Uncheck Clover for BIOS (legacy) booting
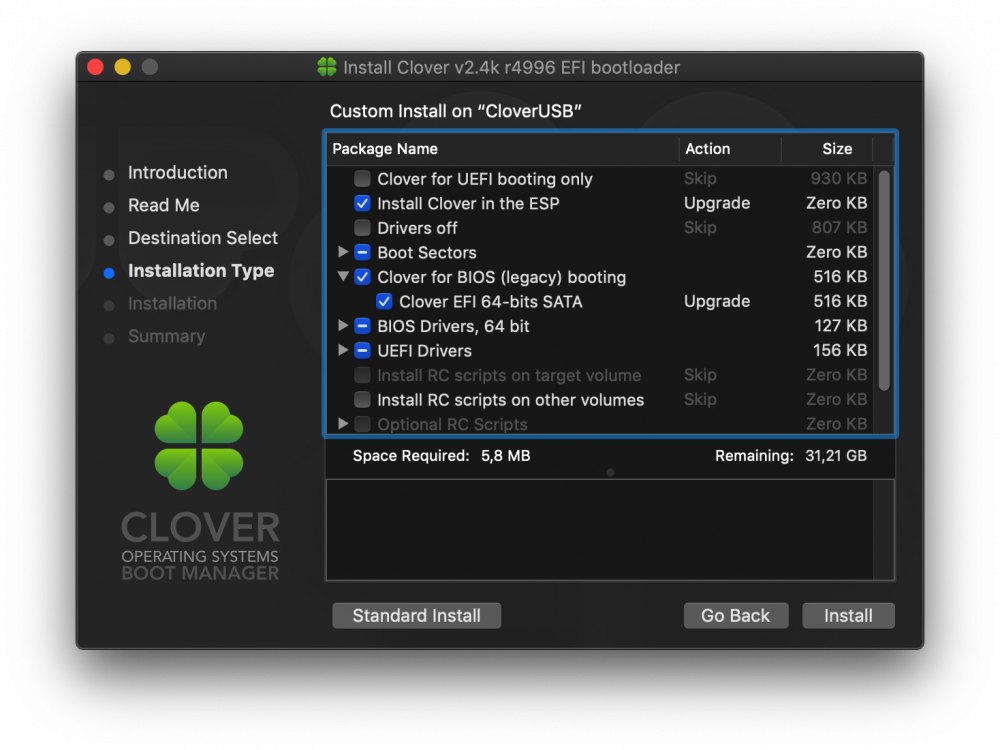The width and height of the screenshot is (1000, 750). tap(362, 277)
